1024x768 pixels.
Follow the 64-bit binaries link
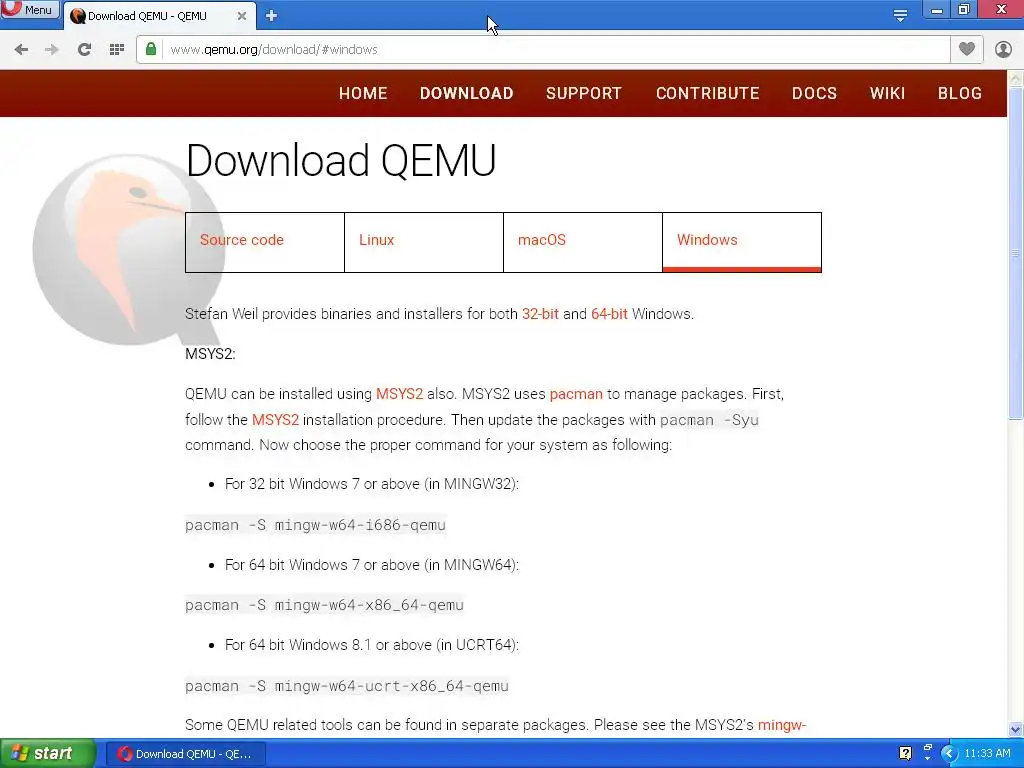point(609,314)
